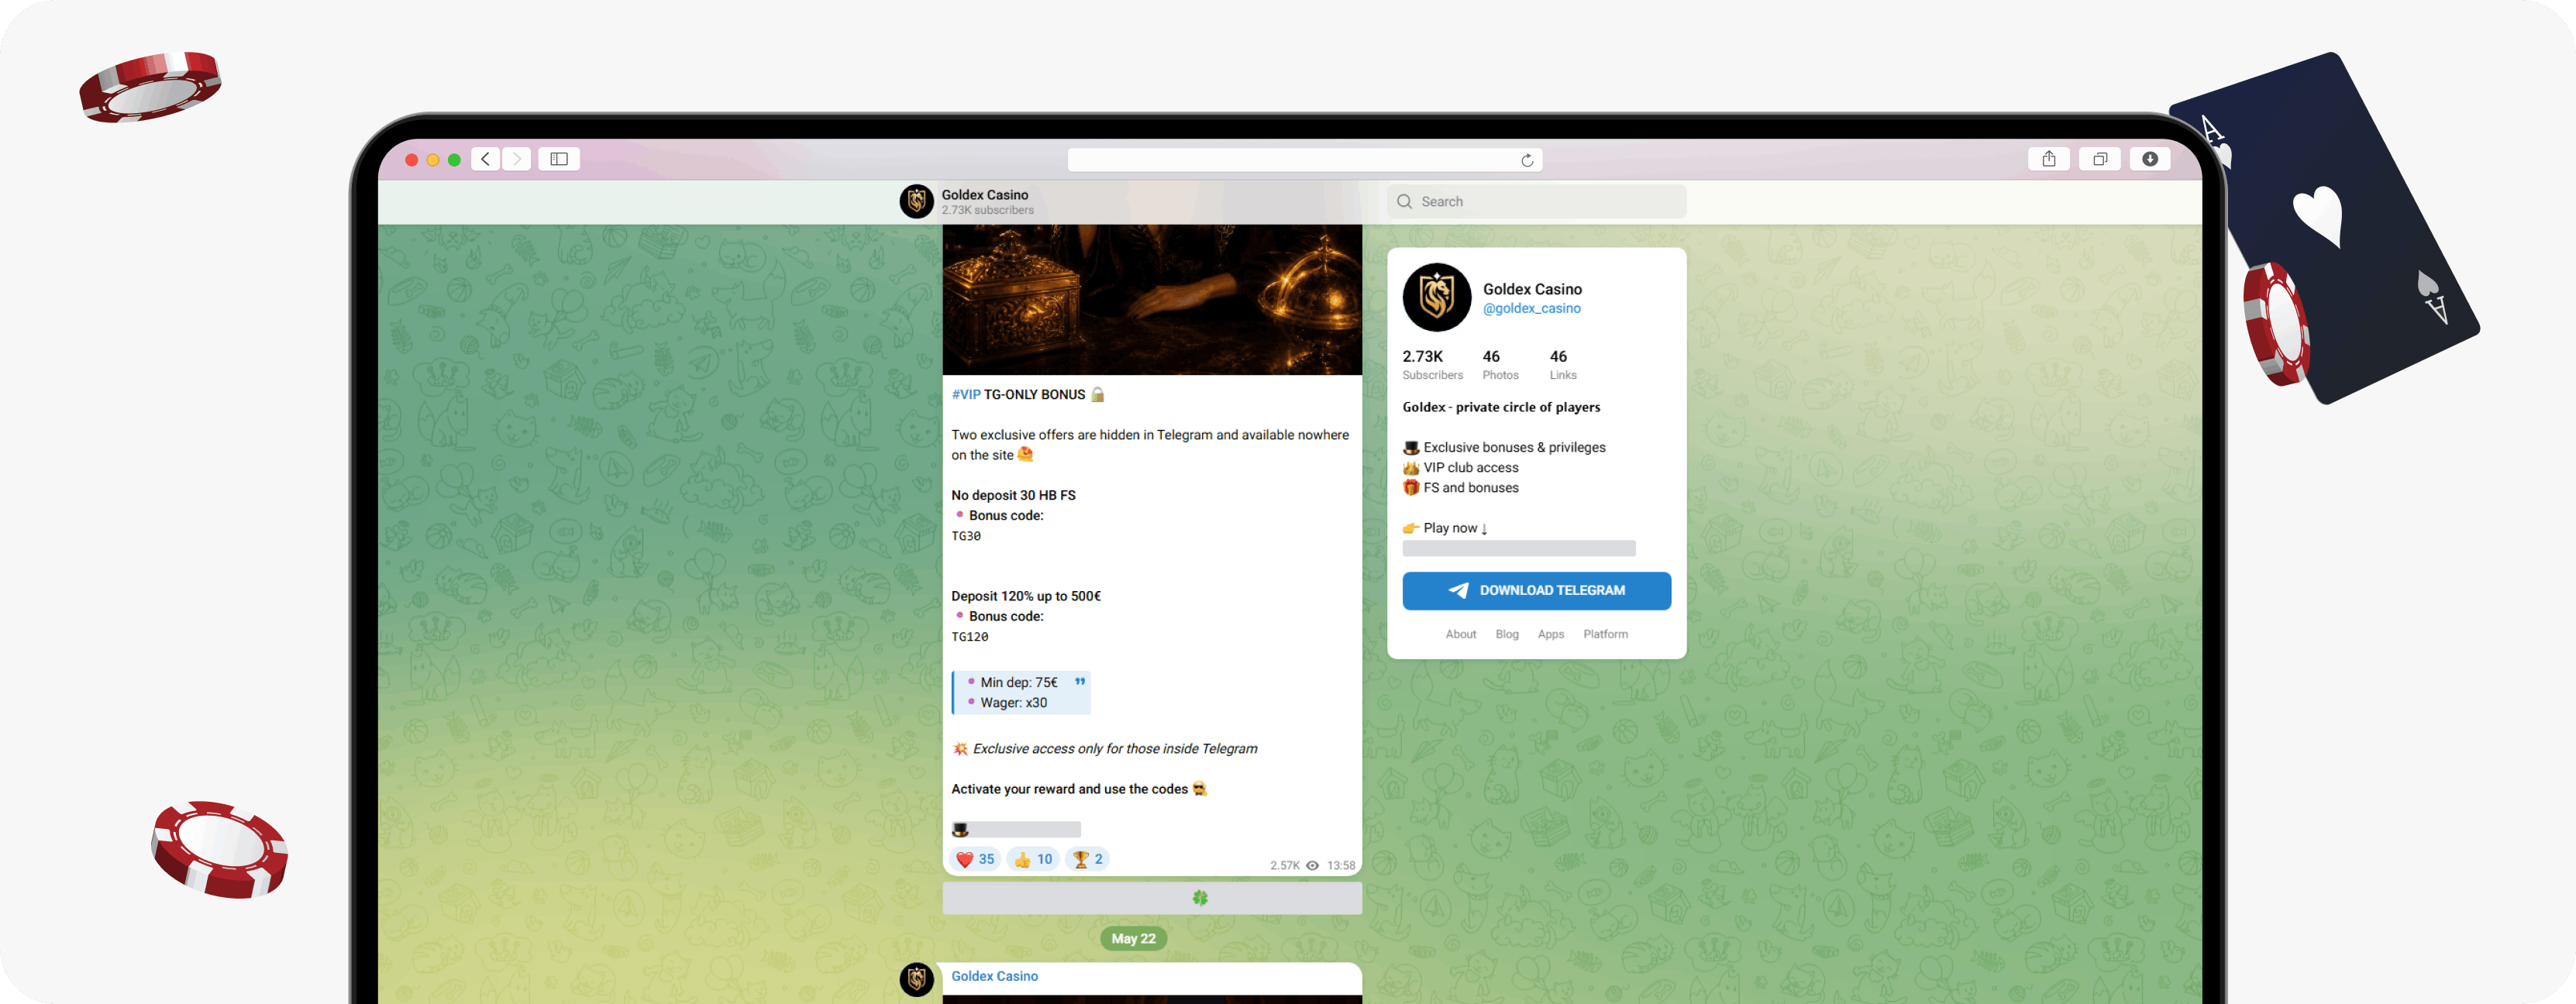The width and height of the screenshot is (2576, 1004).
Task: Click the 46 Photos counter
Action: (x=1500, y=364)
